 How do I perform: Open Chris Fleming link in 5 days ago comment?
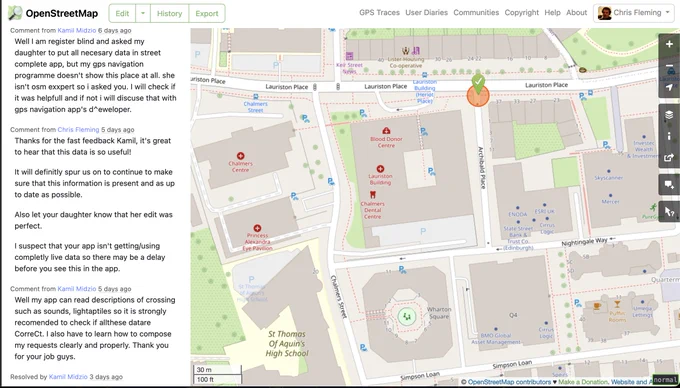click(78, 130)
